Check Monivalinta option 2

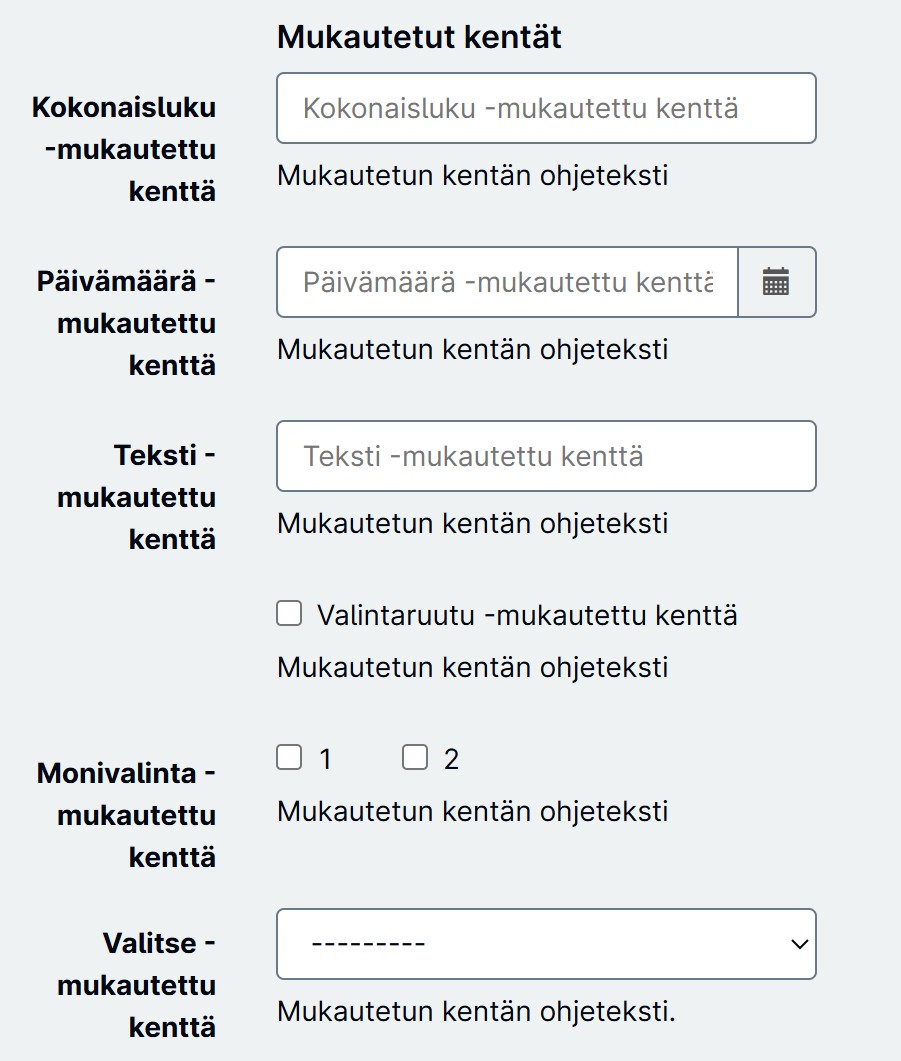(x=415, y=757)
